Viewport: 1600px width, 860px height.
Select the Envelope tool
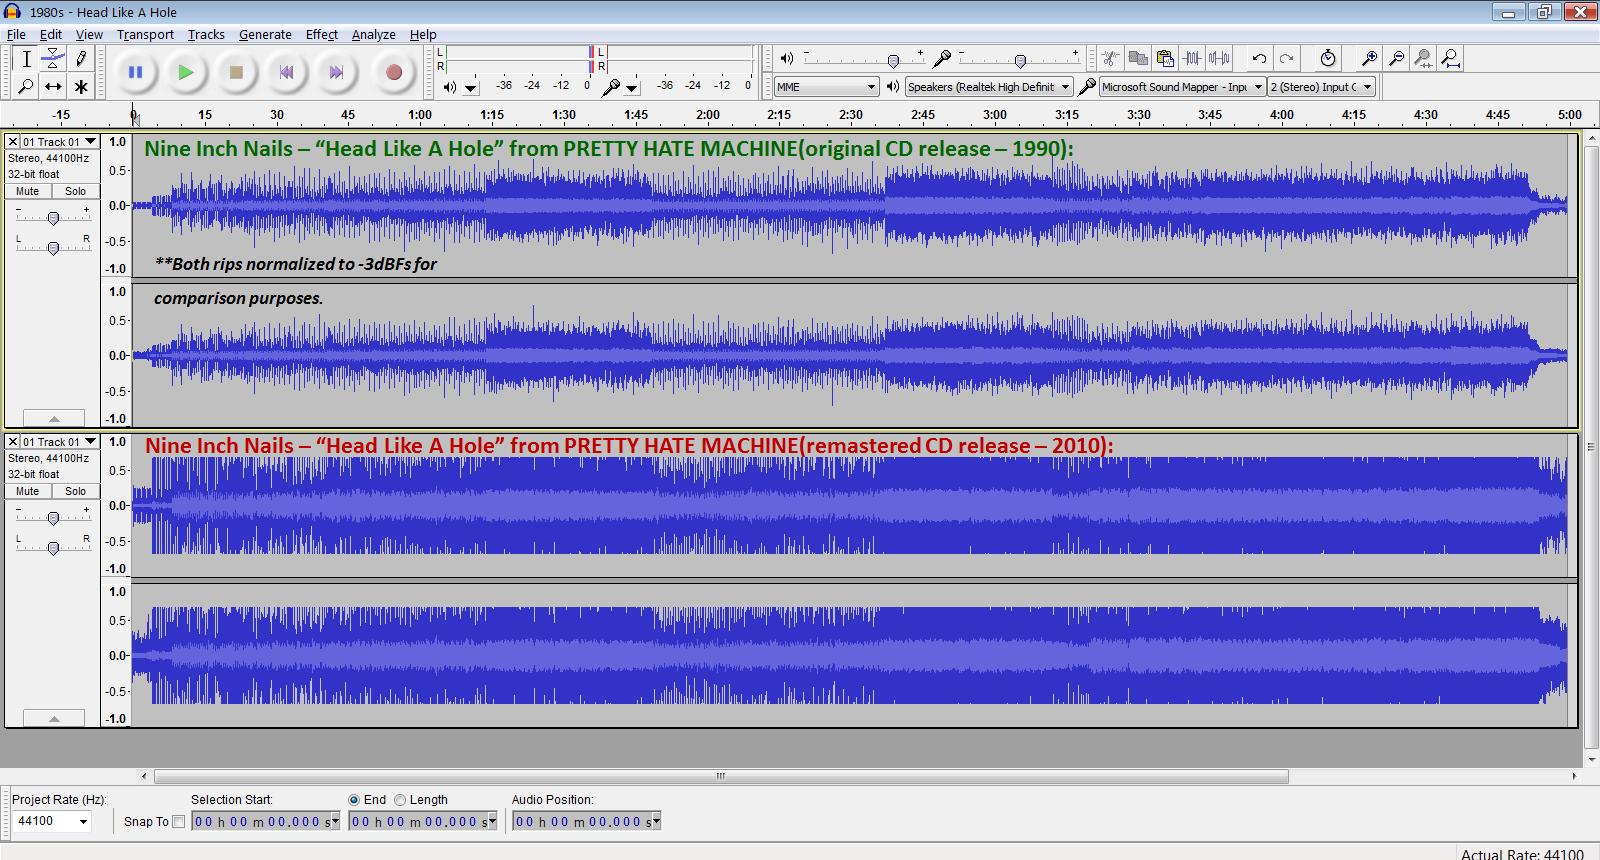coord(53,59)
